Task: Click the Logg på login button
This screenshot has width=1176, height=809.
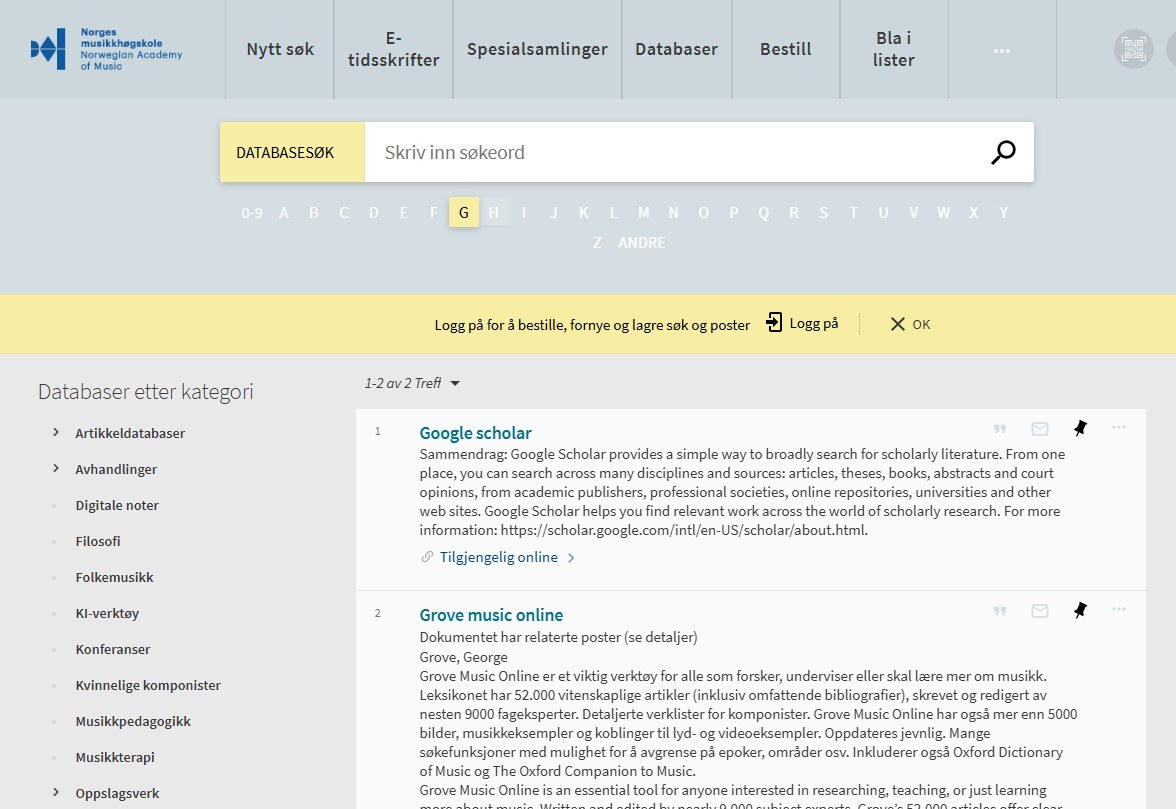Action: [x=802, y=323]
